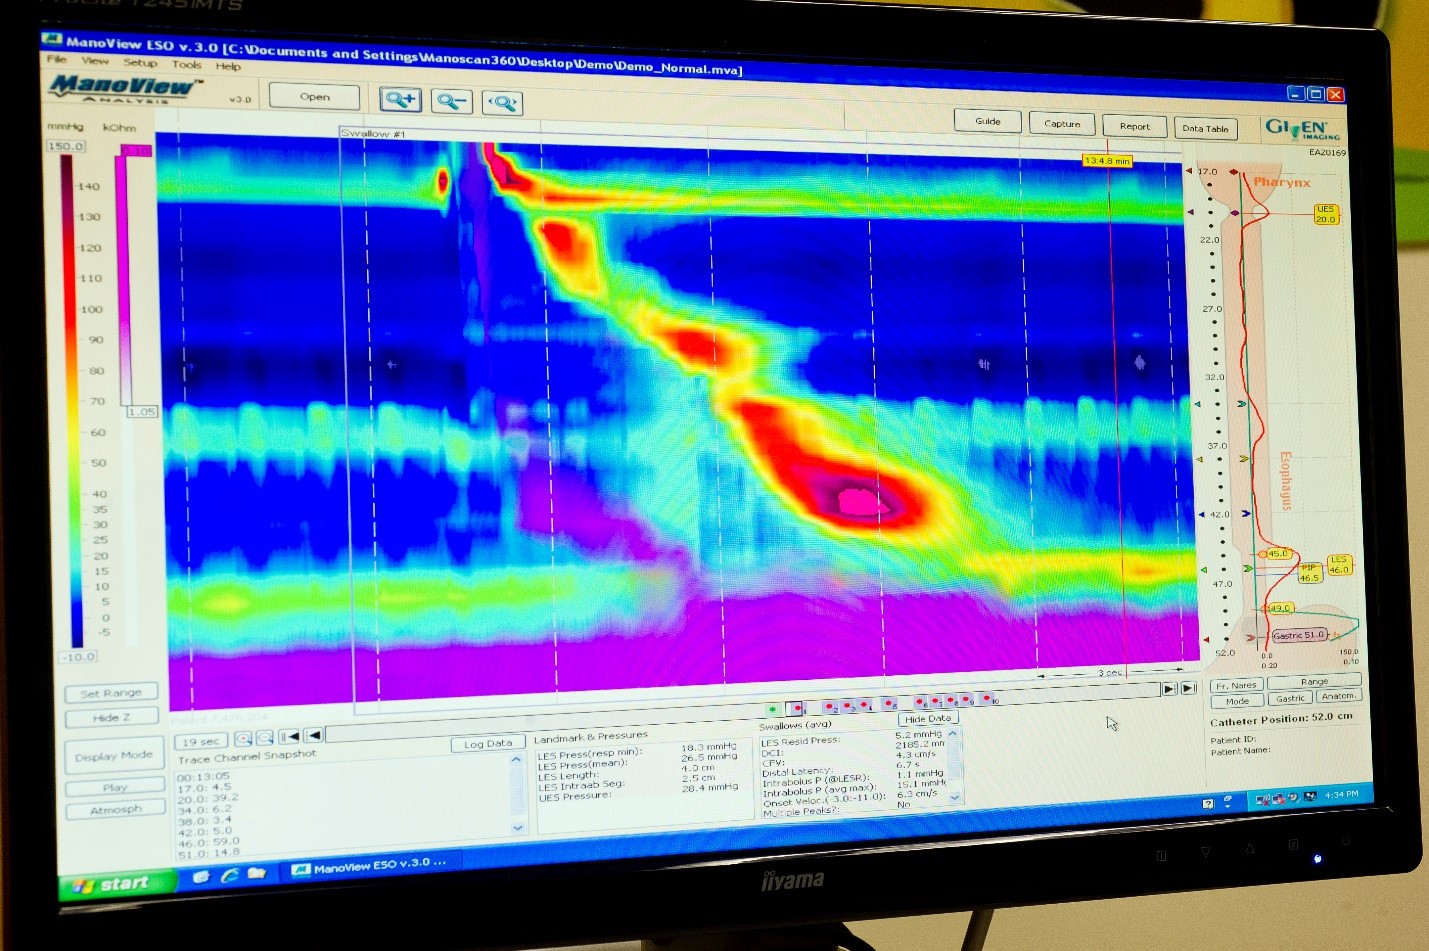Click the Range button under anatomy panel
This screenshot has width=1429, height=951.
(x=1314, y=682)
